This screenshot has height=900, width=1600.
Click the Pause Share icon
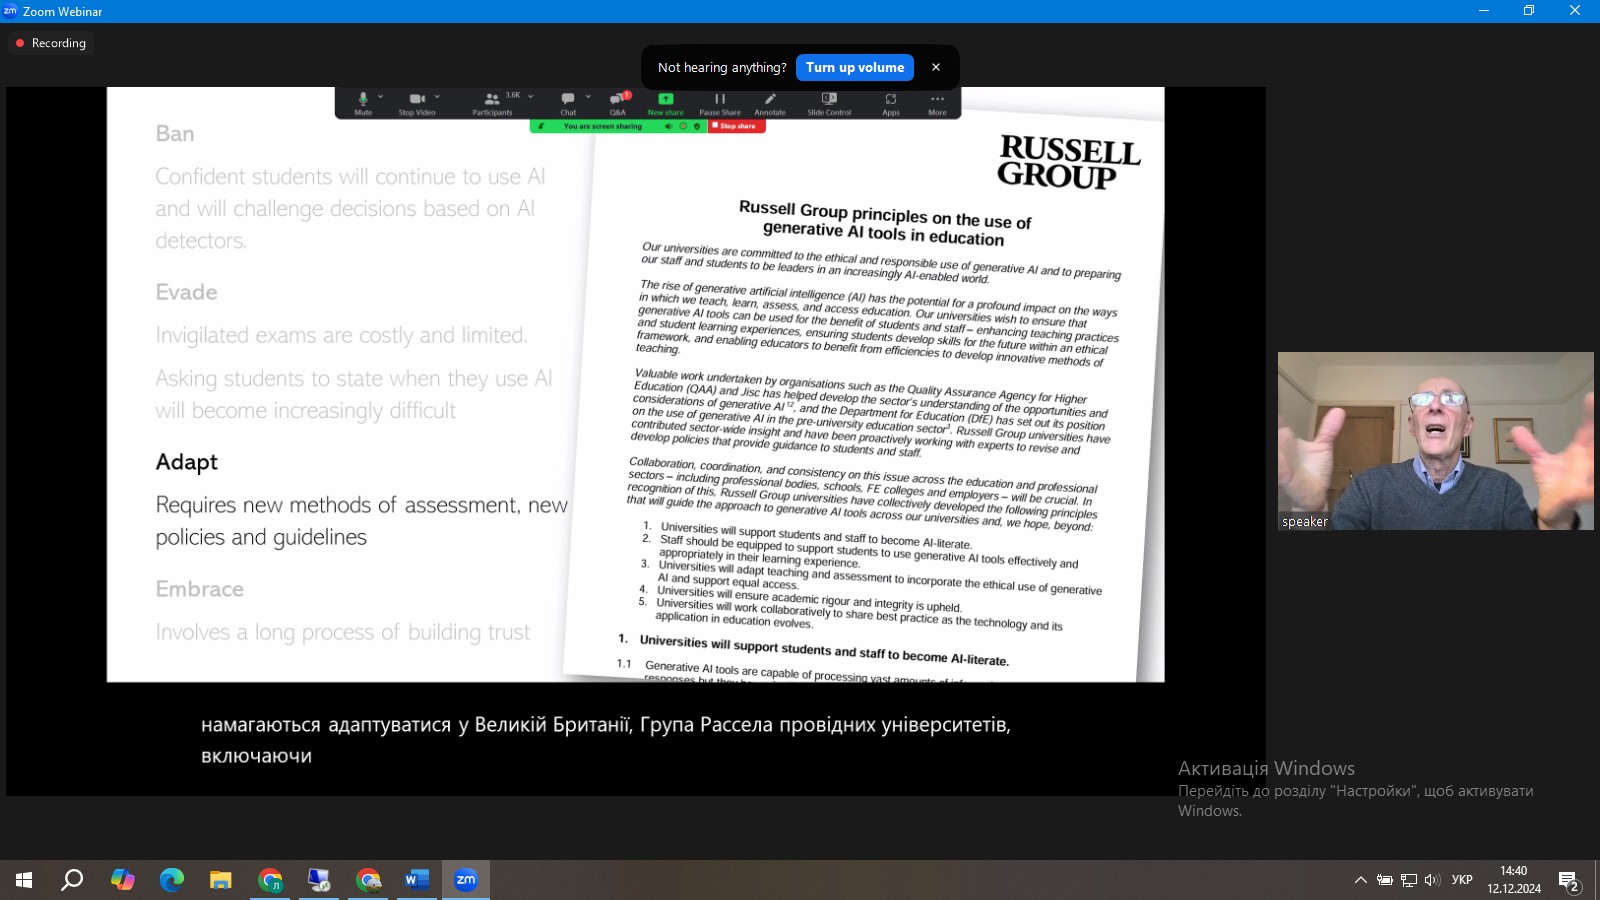tap(720, 98)
